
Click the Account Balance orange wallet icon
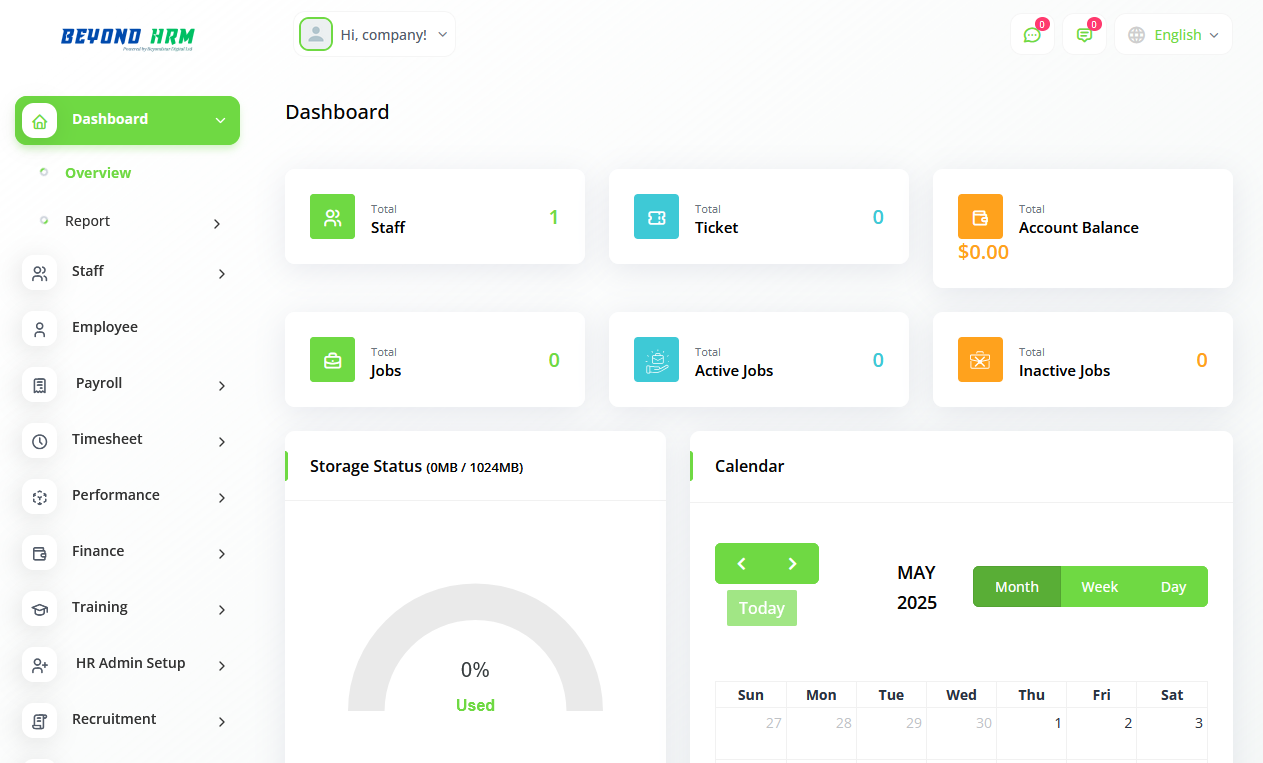click(980, 217)
